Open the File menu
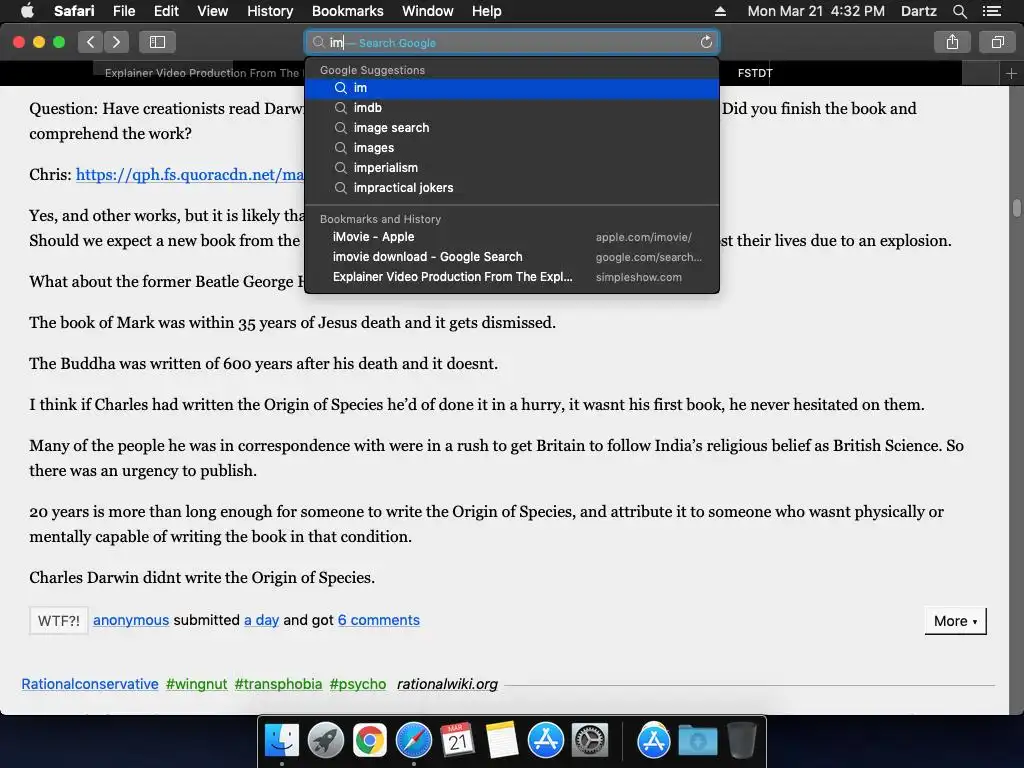The image size is (1024, 768). 124,11
